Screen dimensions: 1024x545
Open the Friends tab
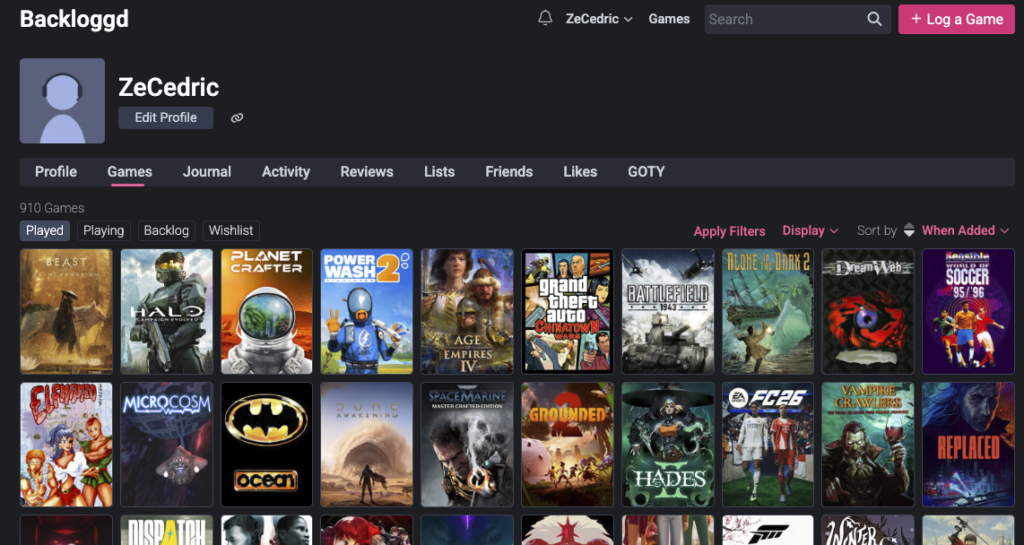click(x=509, y=172)
